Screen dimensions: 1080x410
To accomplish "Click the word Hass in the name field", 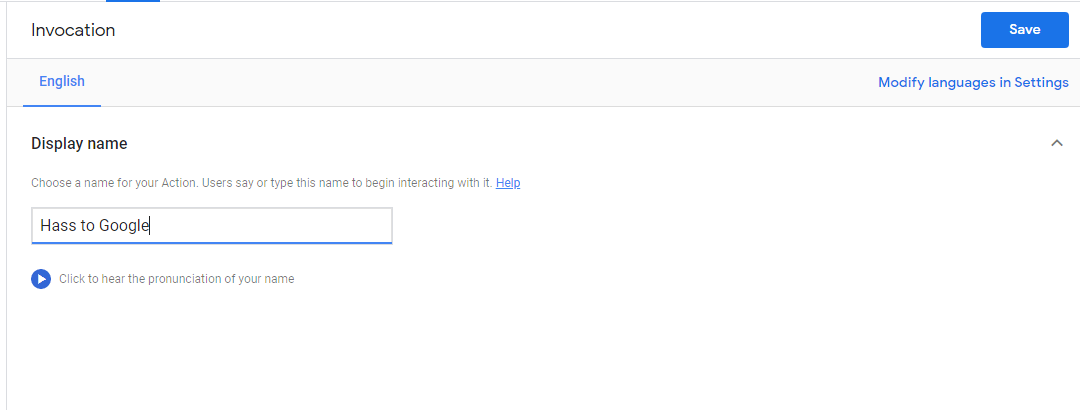I will tap(57, 226).
